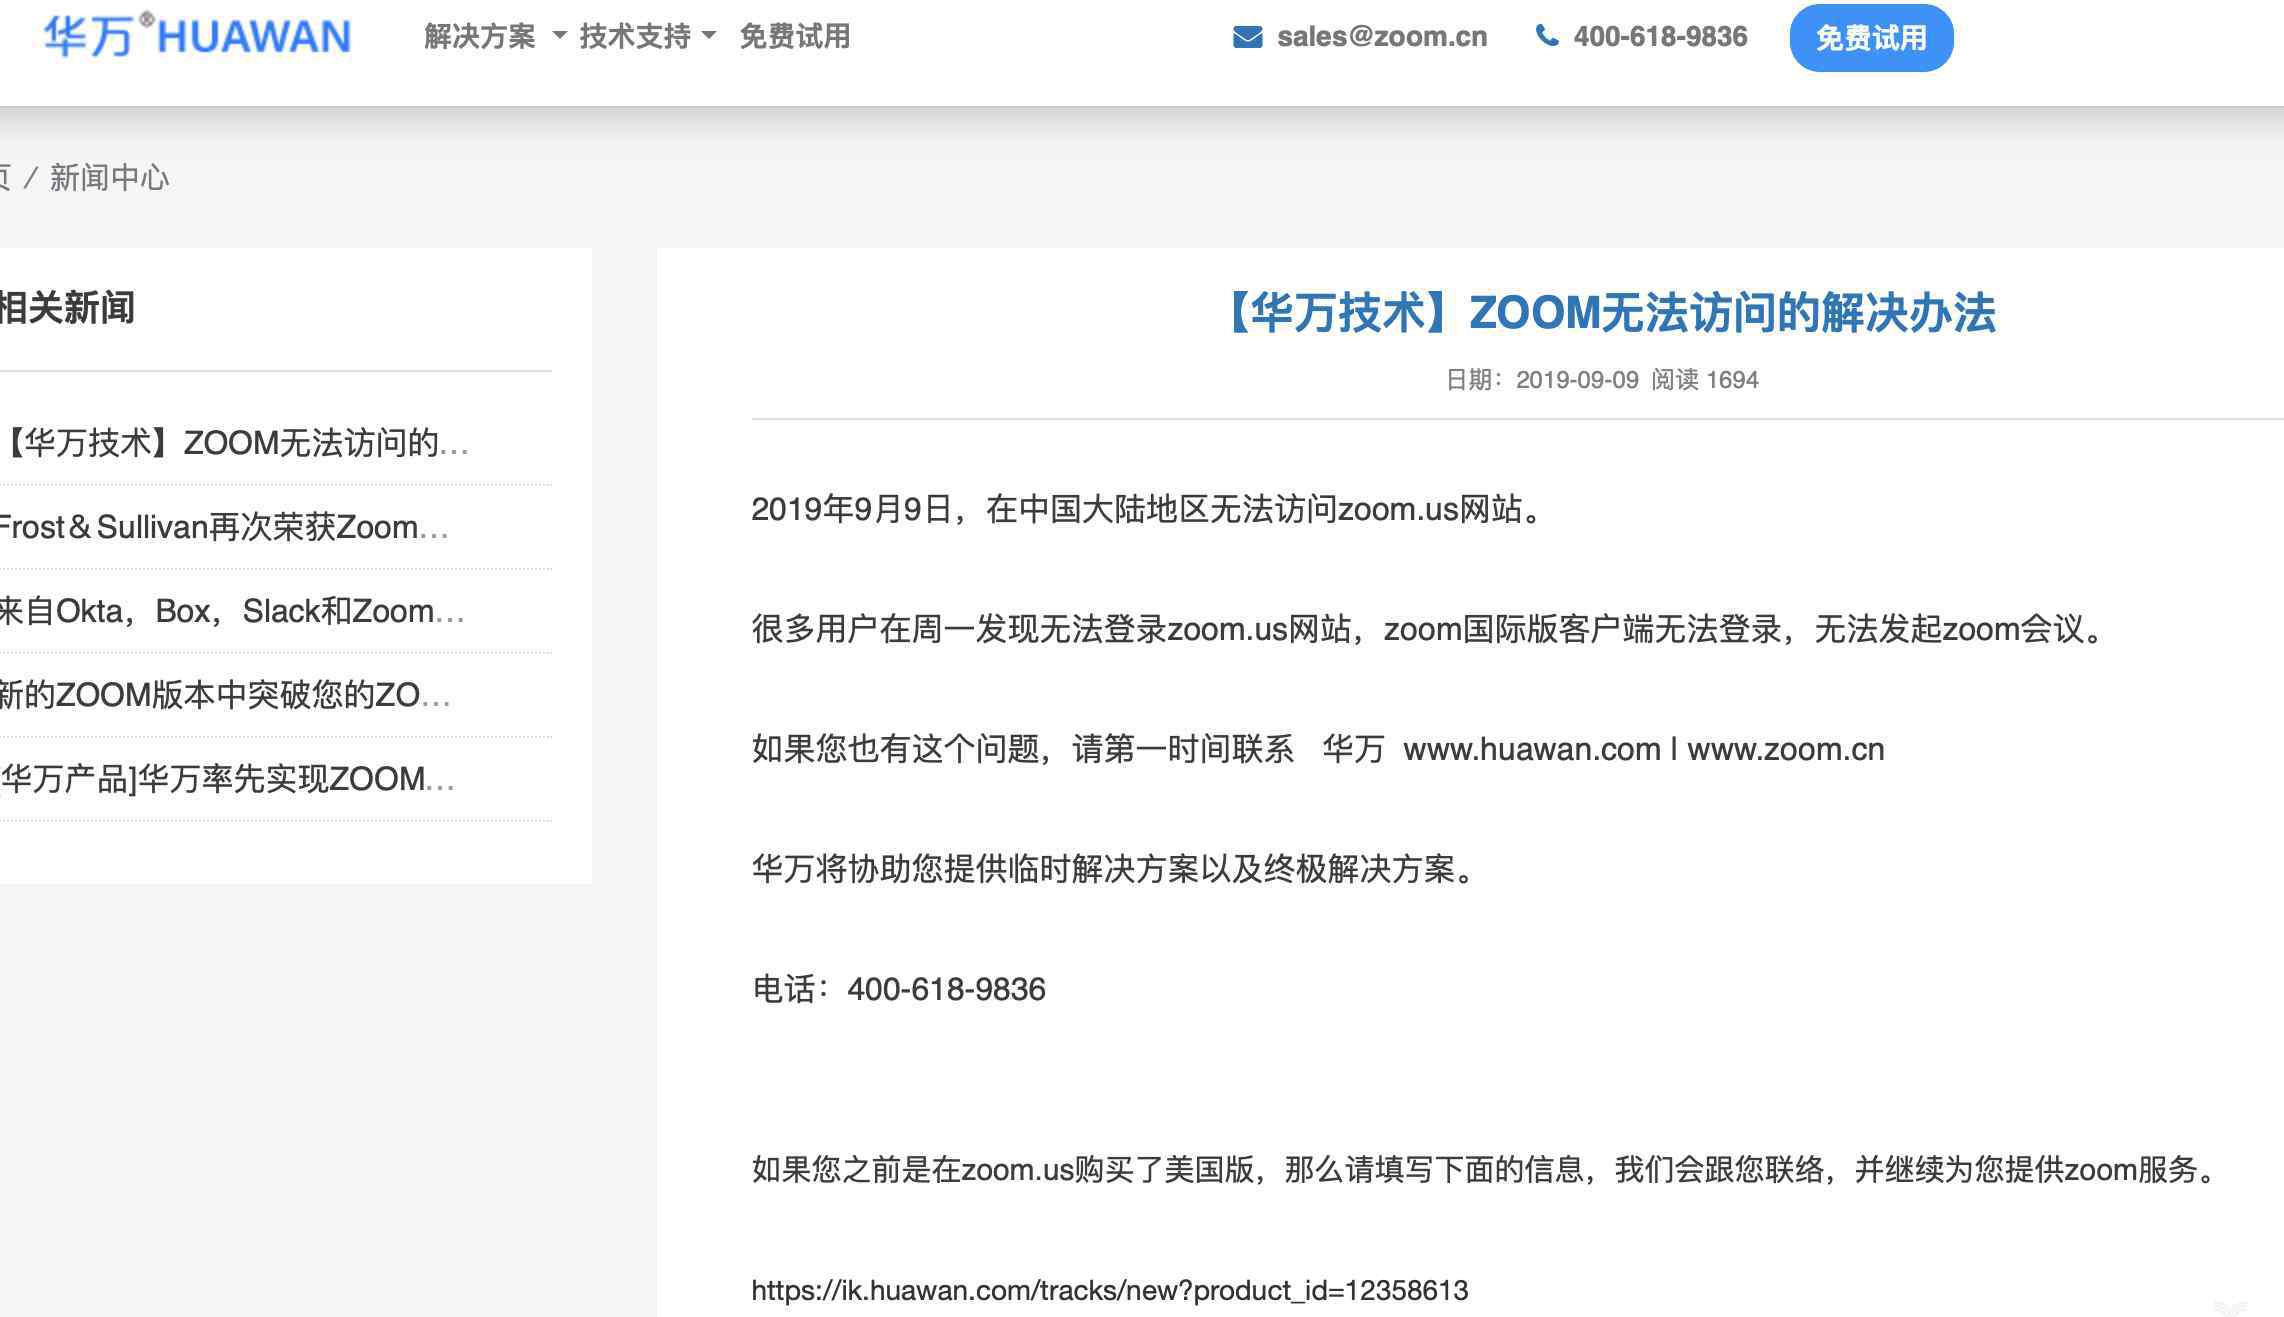Click the Huawan logo
The image size is (2284, 1317).
click(x=197, y=36)
